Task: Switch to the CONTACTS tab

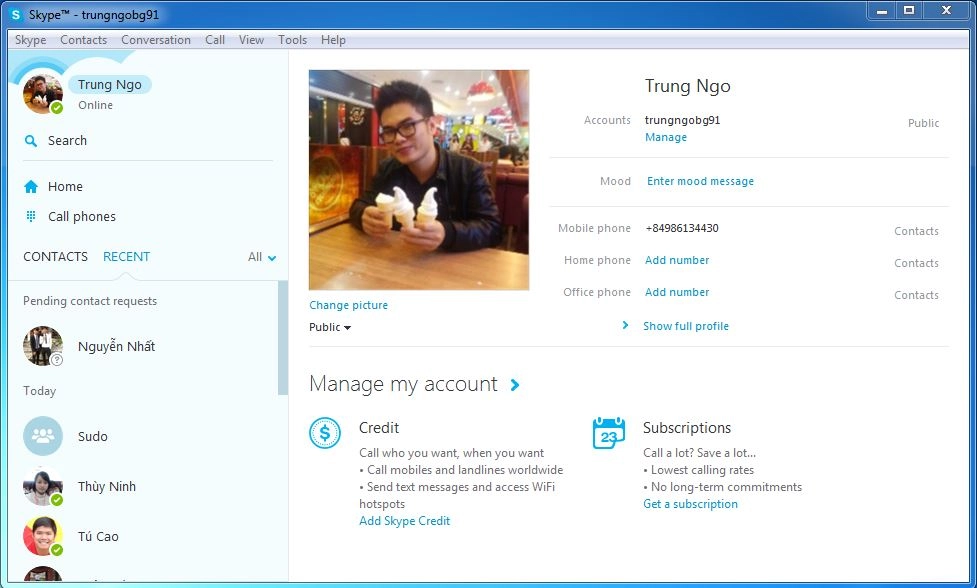Action: click(55, 257)
